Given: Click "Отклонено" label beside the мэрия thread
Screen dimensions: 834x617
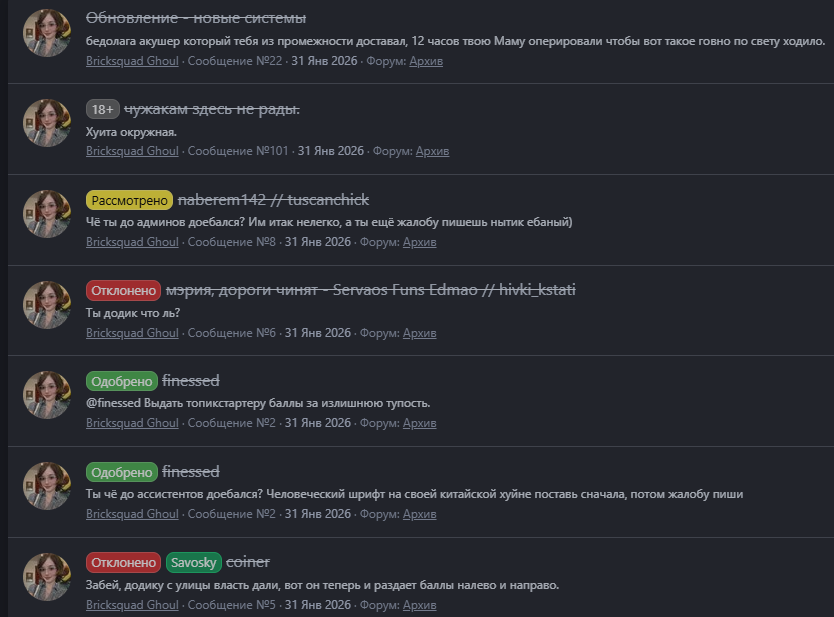Looking at the screenshot, I should click(x=124, y=290).
